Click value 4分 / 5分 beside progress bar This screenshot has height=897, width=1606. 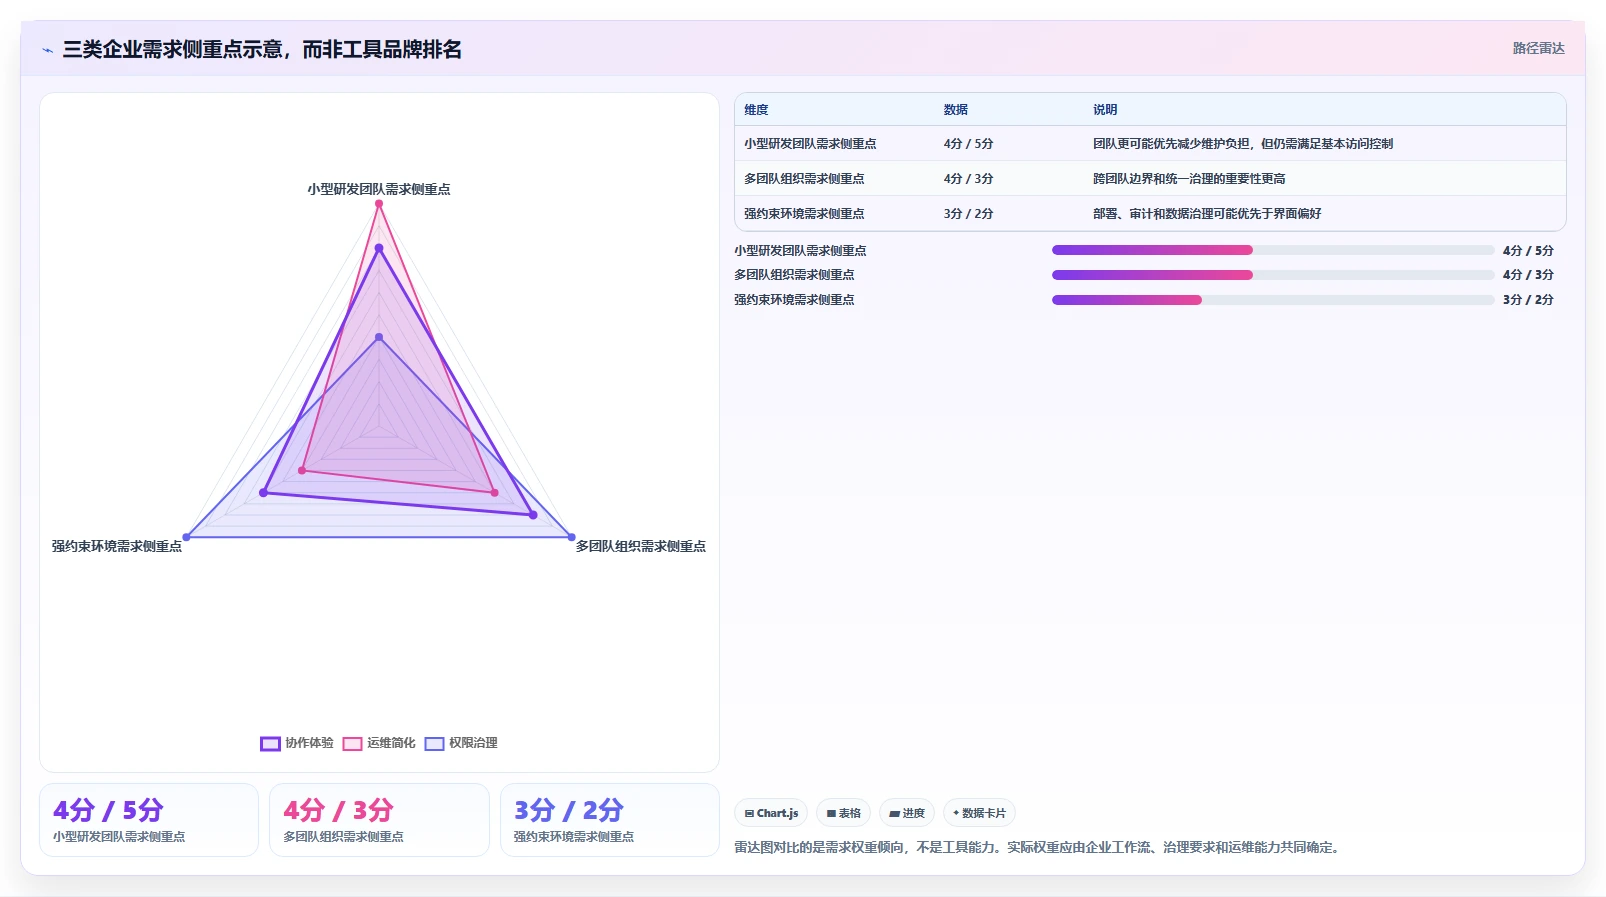tap(1528, 251)
